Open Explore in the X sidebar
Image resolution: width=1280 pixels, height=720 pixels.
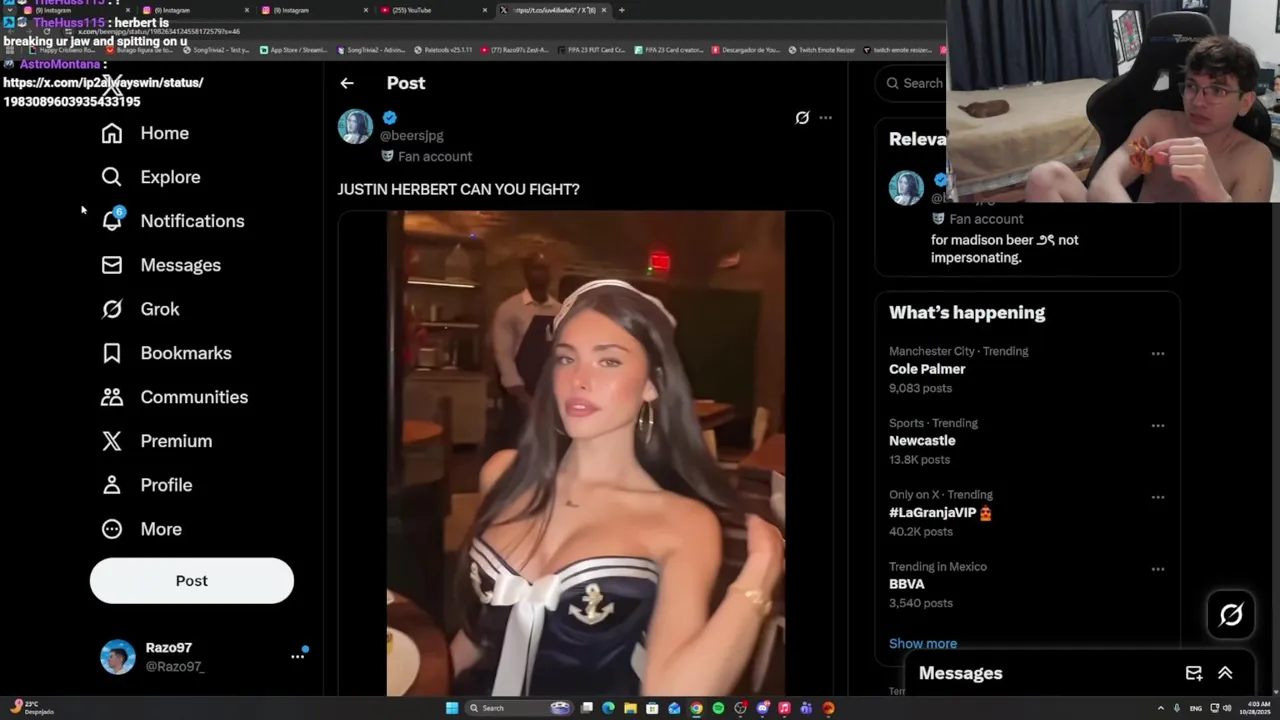tap(151, 177)
